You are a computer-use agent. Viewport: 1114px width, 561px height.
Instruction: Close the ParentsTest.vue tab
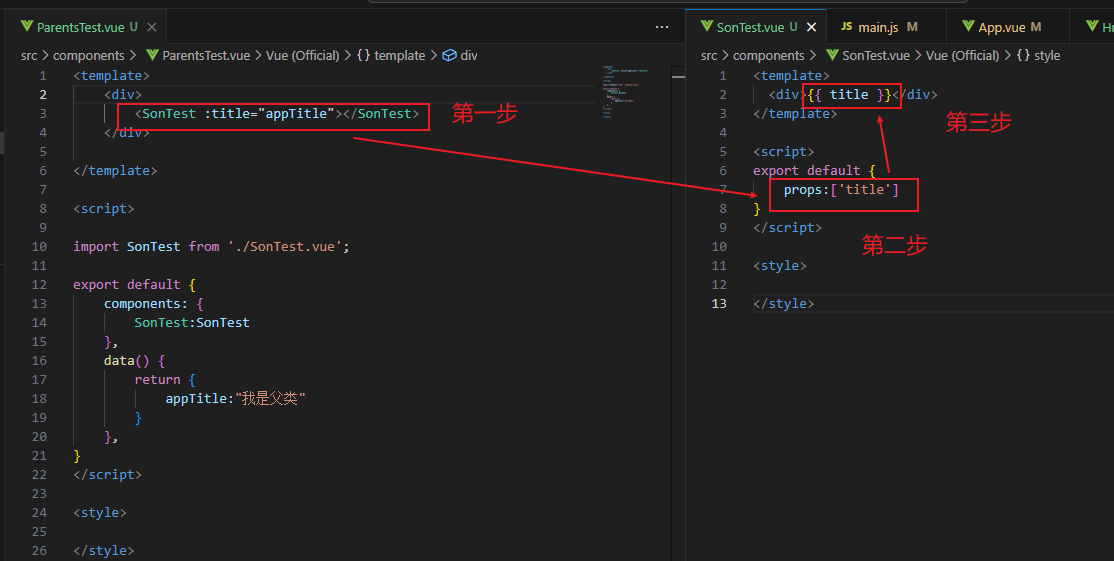point(151,27)
